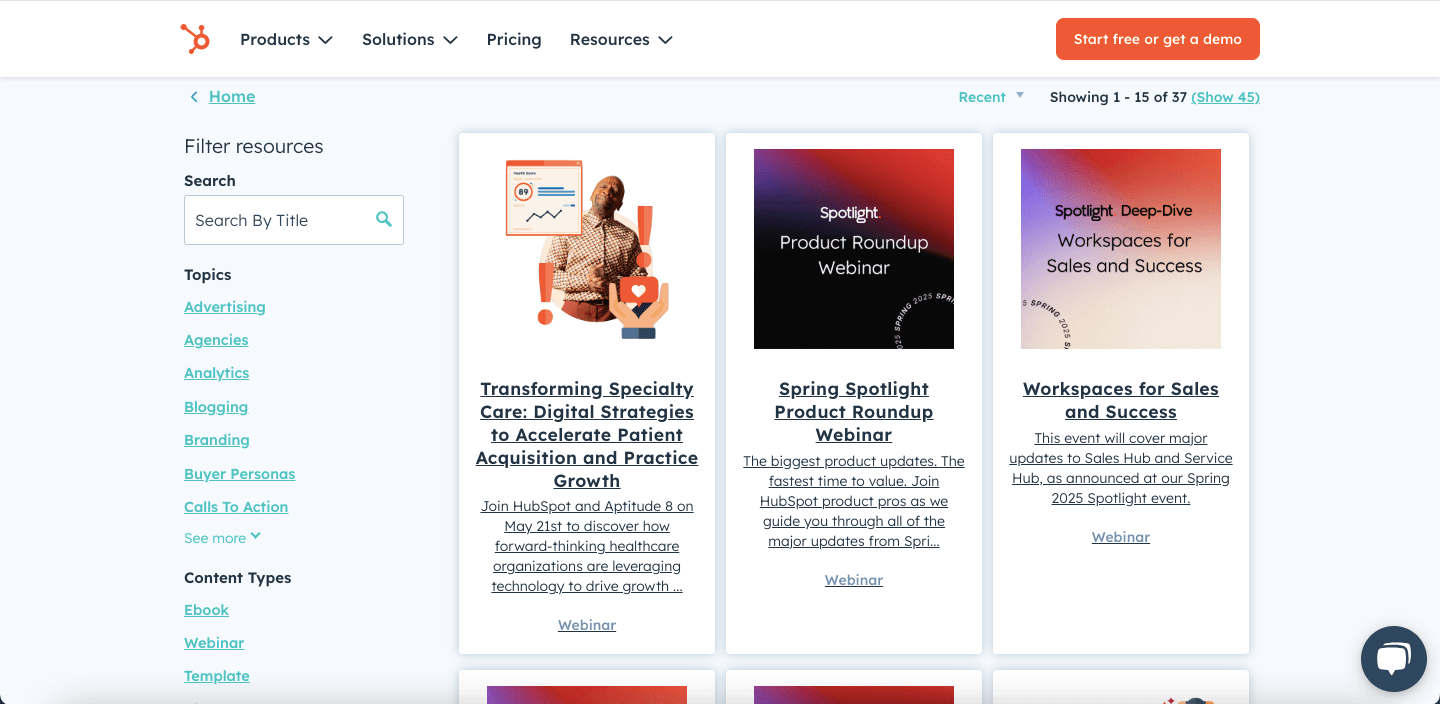Select the Ebook content type
Image resolution: width=1440 pixels, height=704 pixels.
(207, 610)
